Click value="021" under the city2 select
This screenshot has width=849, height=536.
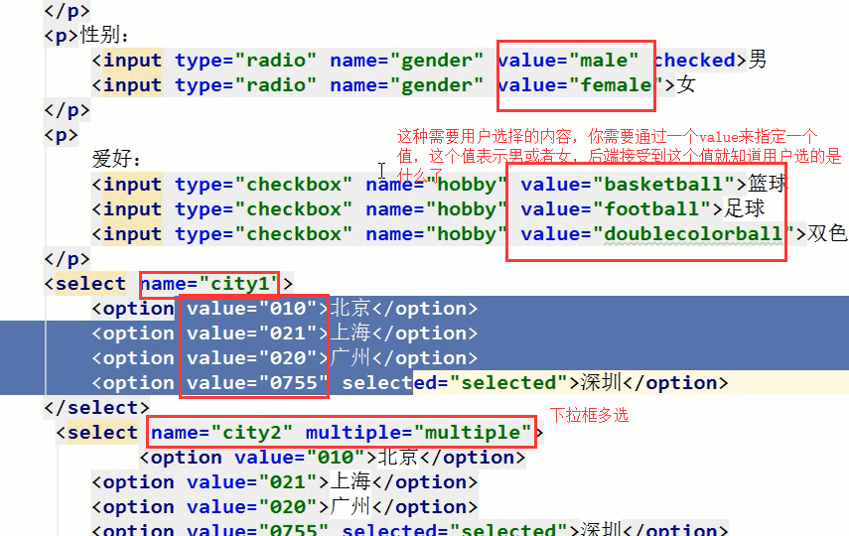pyautogui.click(x=251, y=483)
